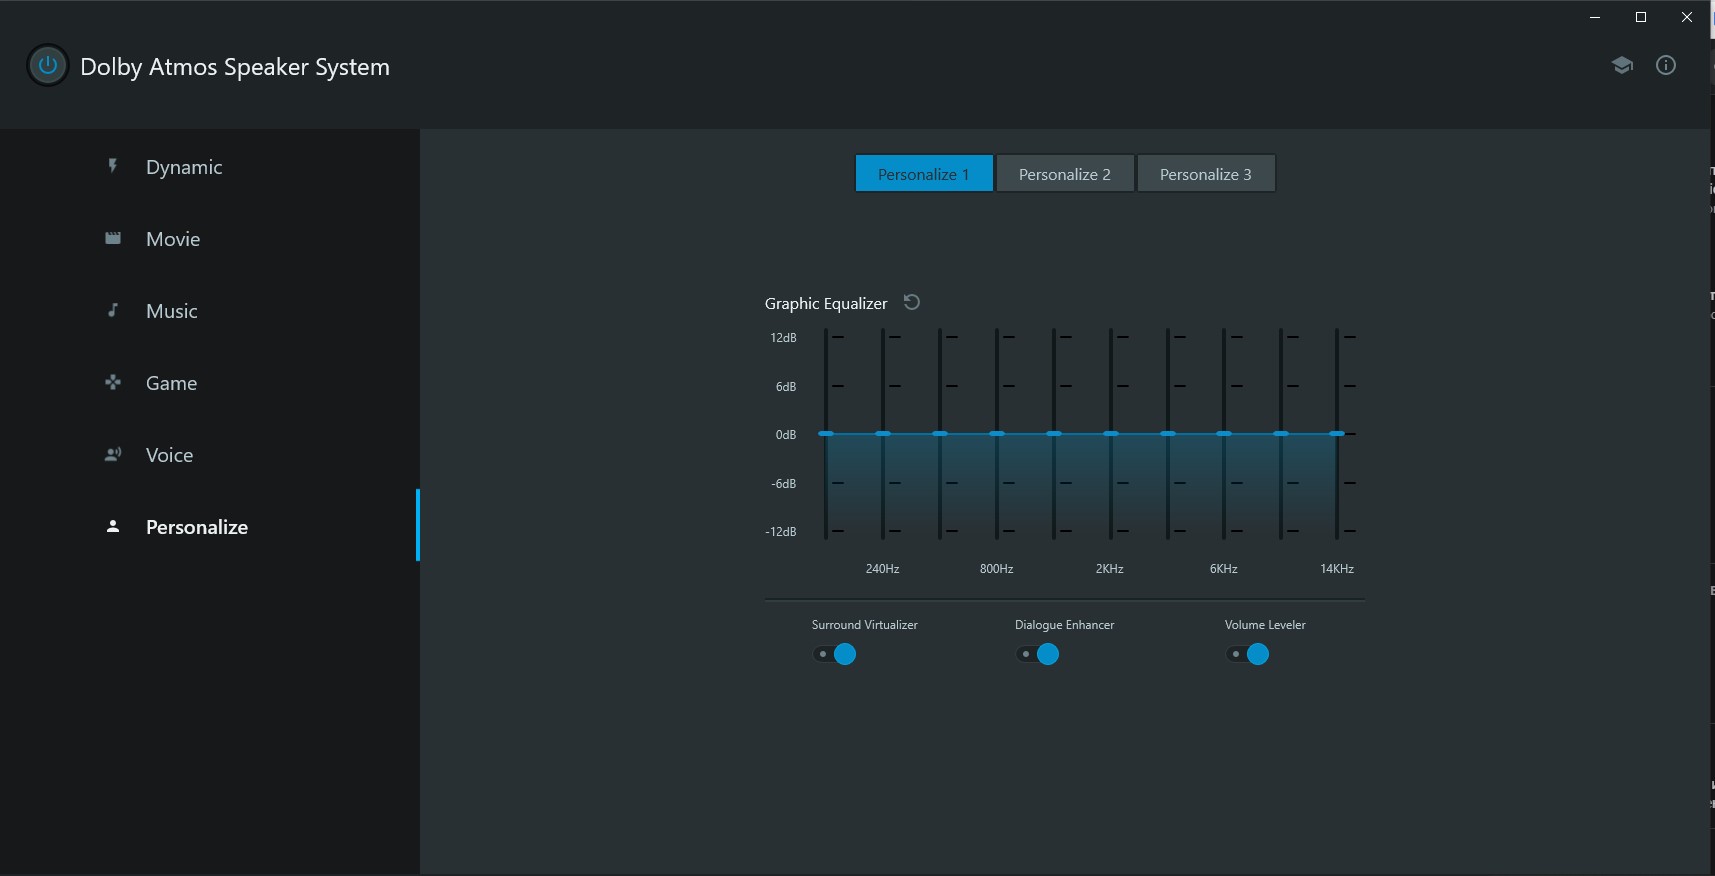Image resolution: width=1715 pixels, height=876 pixels.
Task: Minimize the Dolby Atmos window
Action: point(1595,17)
